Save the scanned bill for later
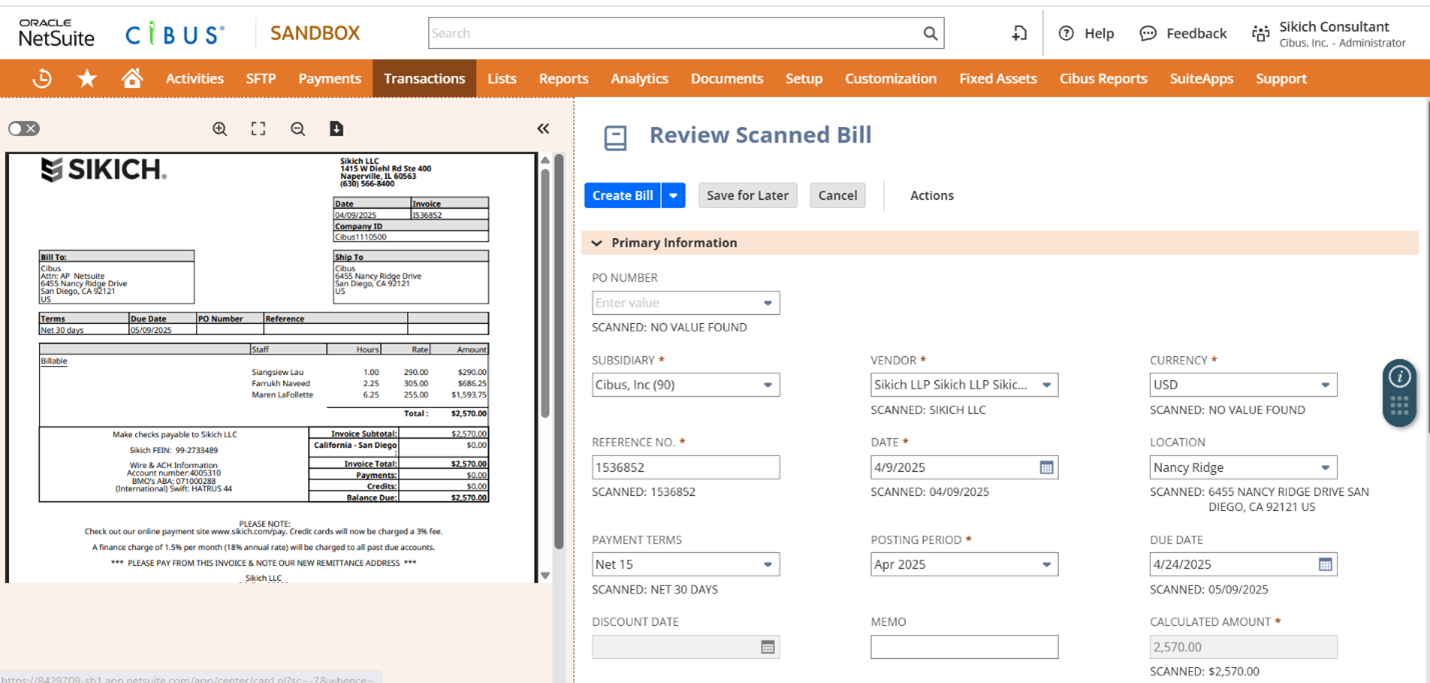The width and height of the screenshot is (1430, 683). point(747,195)
